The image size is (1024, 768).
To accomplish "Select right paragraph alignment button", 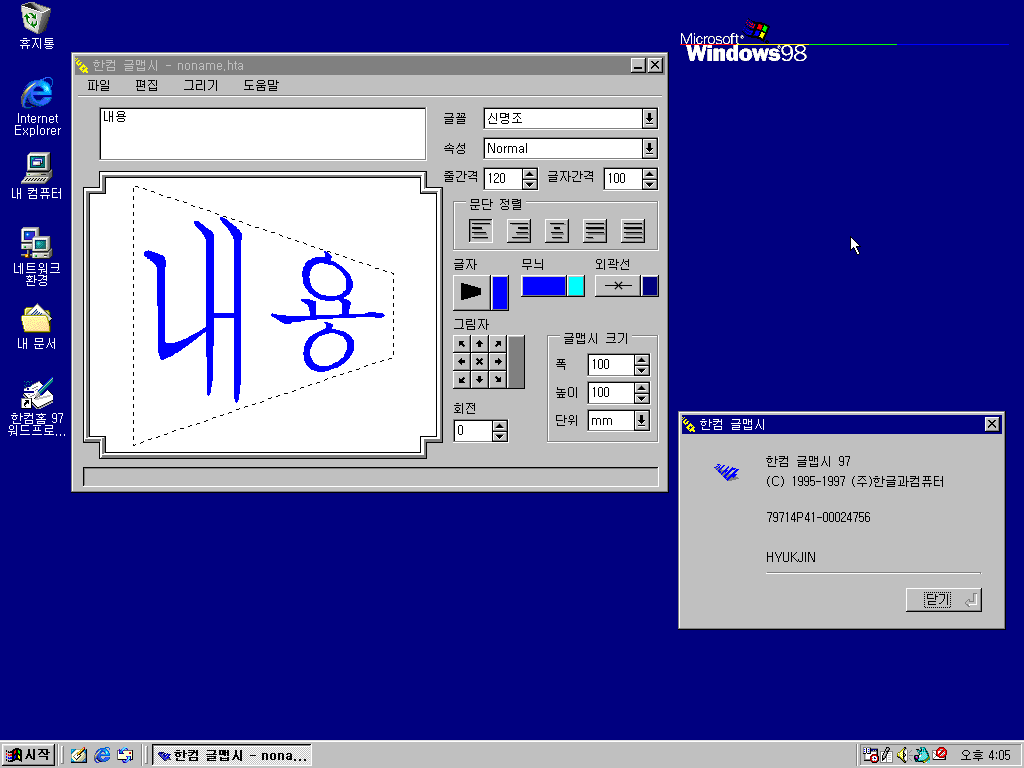I will click(x=519, y=230).
